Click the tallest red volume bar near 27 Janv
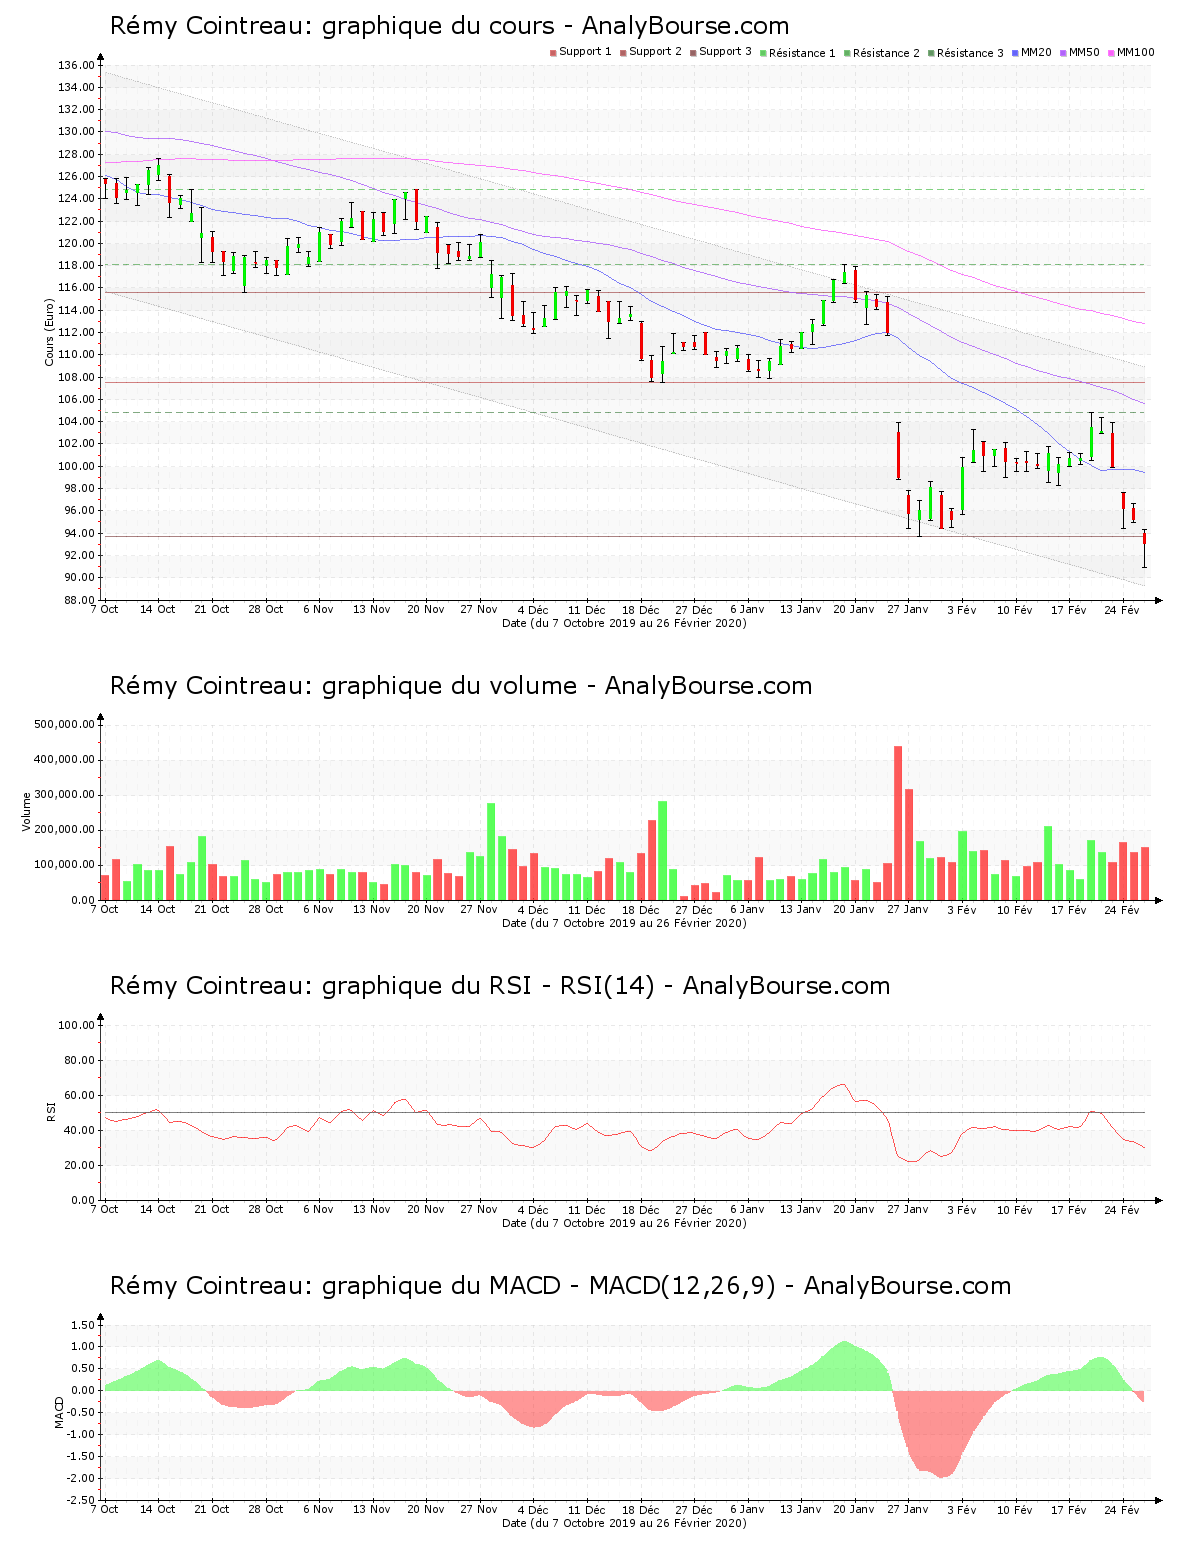 click(898, 822)
